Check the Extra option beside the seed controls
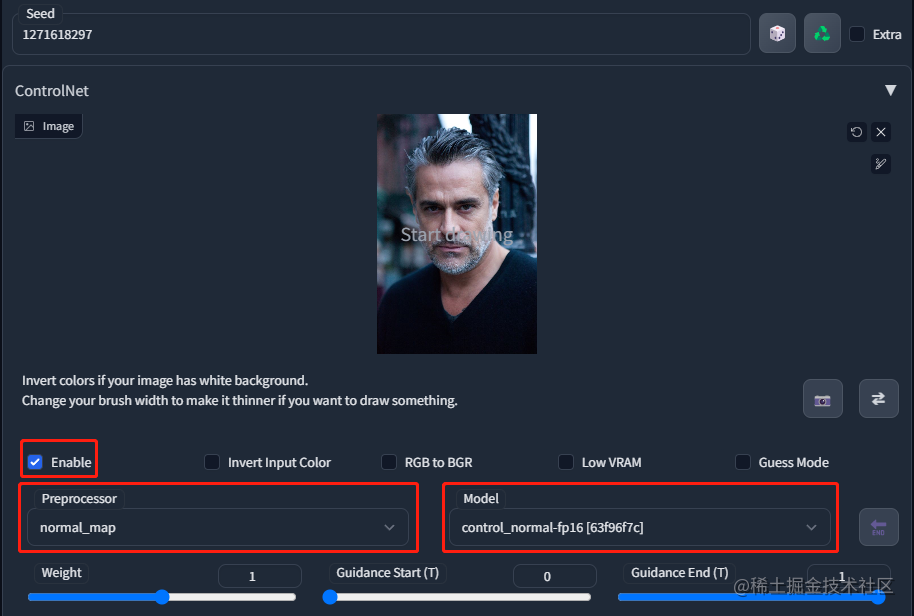This screenshot has height=616, width=914. [x=856, y=33]
